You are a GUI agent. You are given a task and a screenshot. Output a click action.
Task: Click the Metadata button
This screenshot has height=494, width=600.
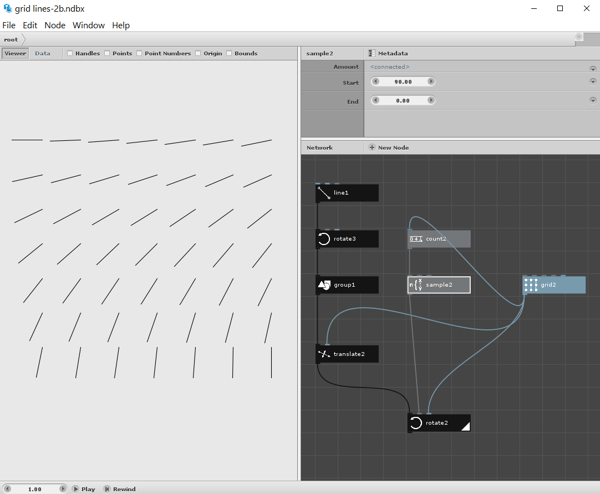388,53
